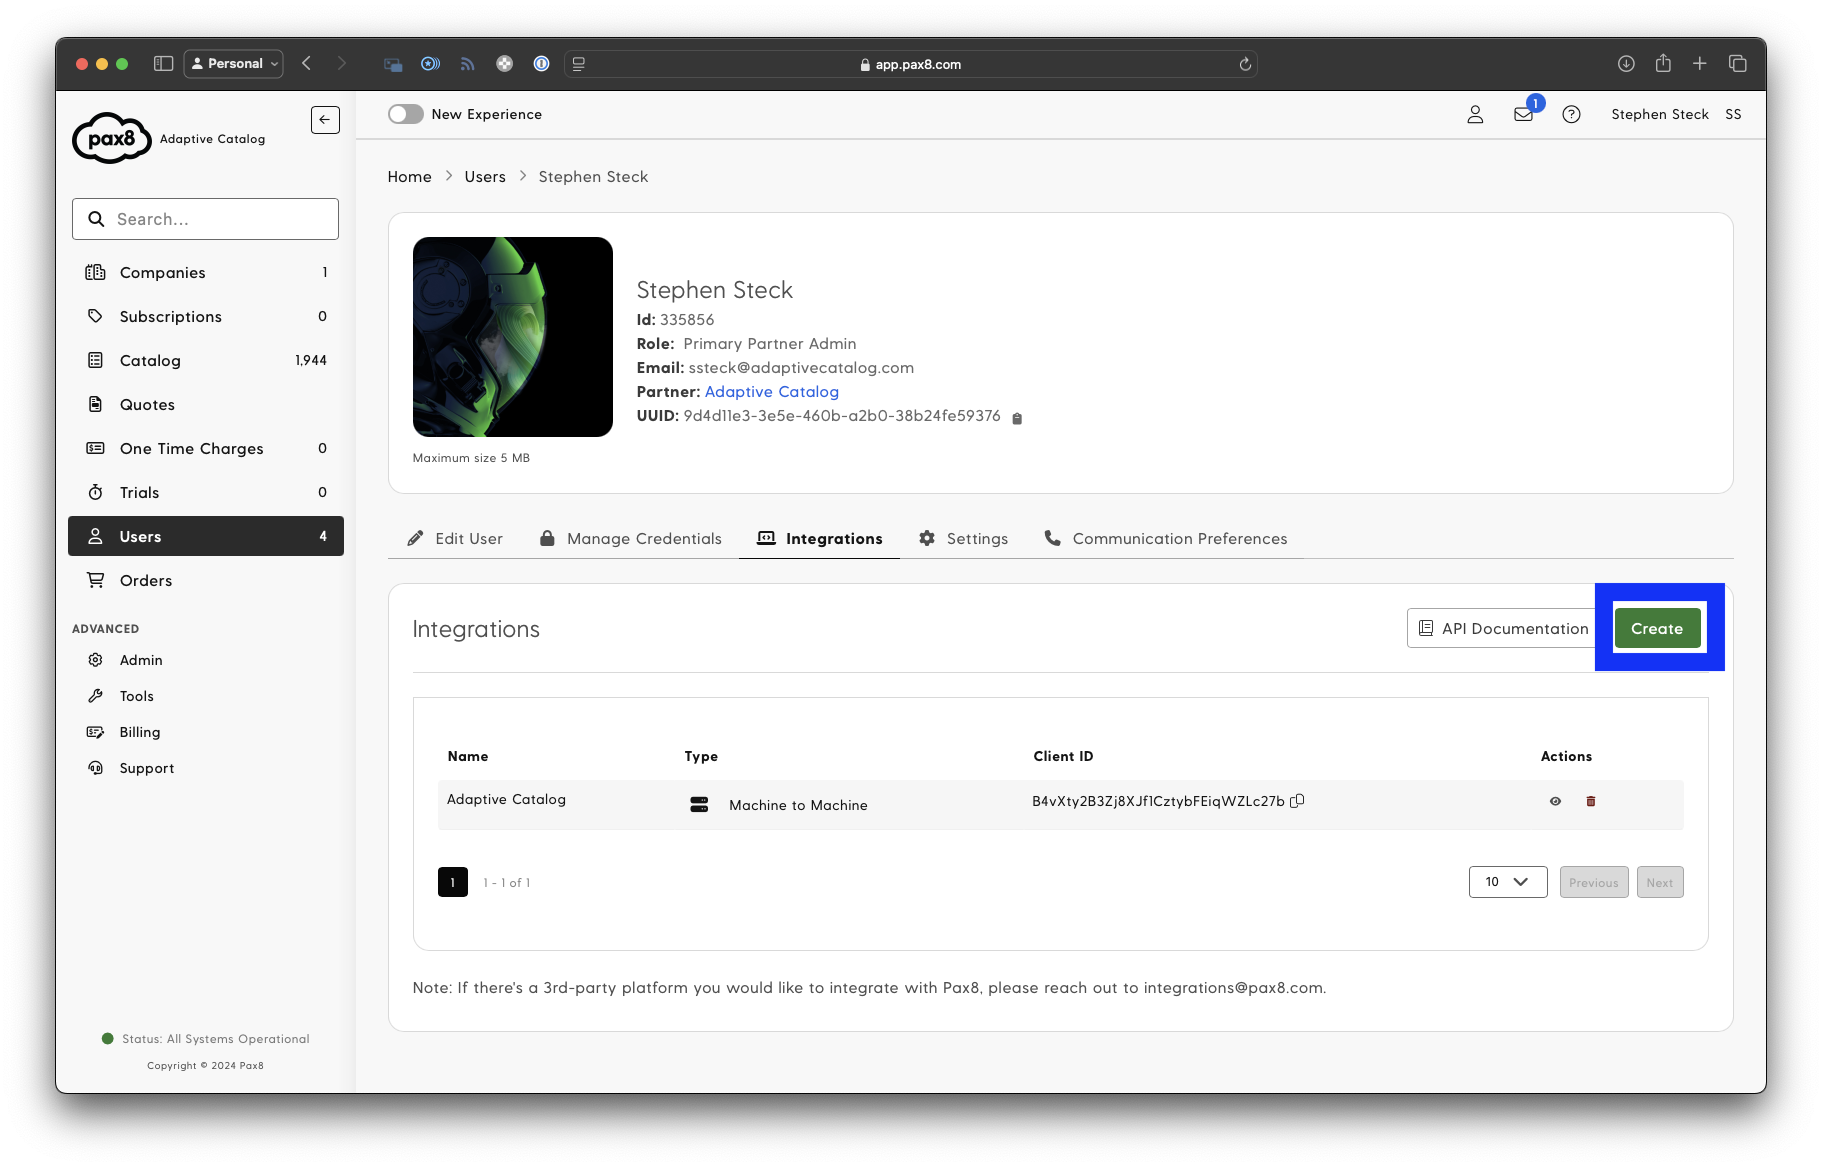Screen dimensions: 1822x1167
Task: Go back in Safari
Action: tap(307, 64)
